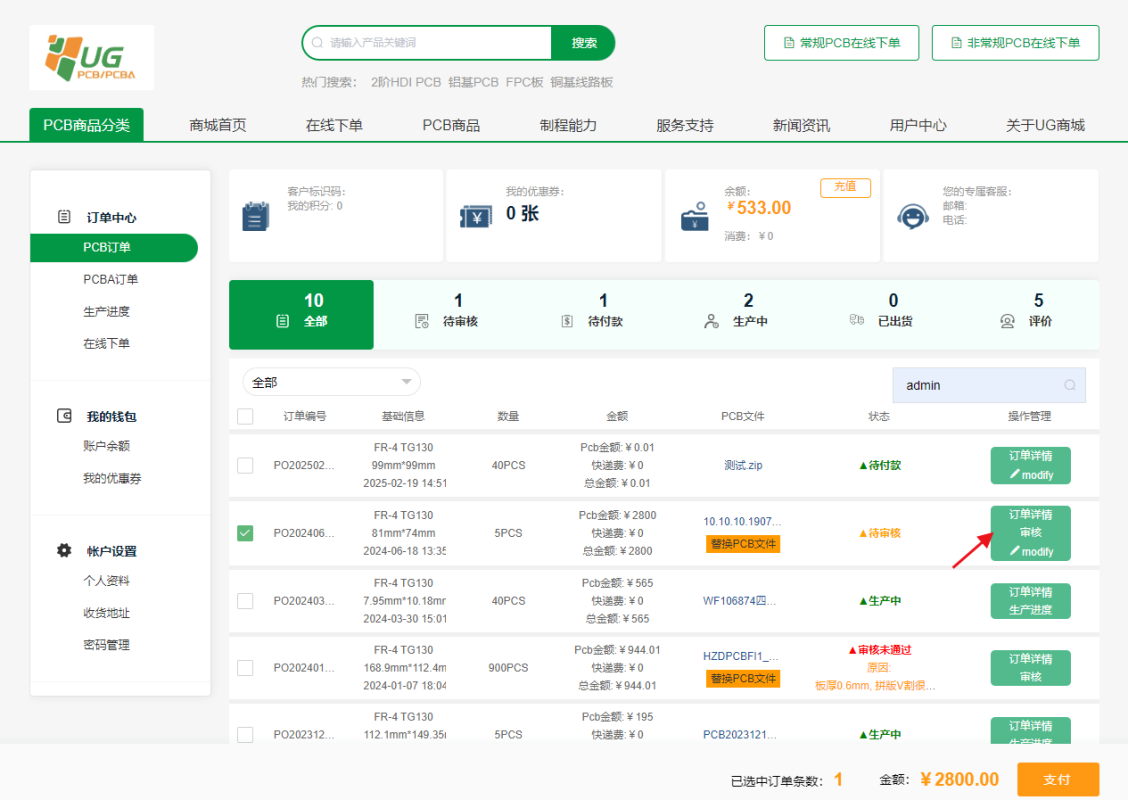The height and width of the screenshot is (800, 1128).
Task: Click the 非常规PCB在线下单 button
Action: click(1015, 42)
